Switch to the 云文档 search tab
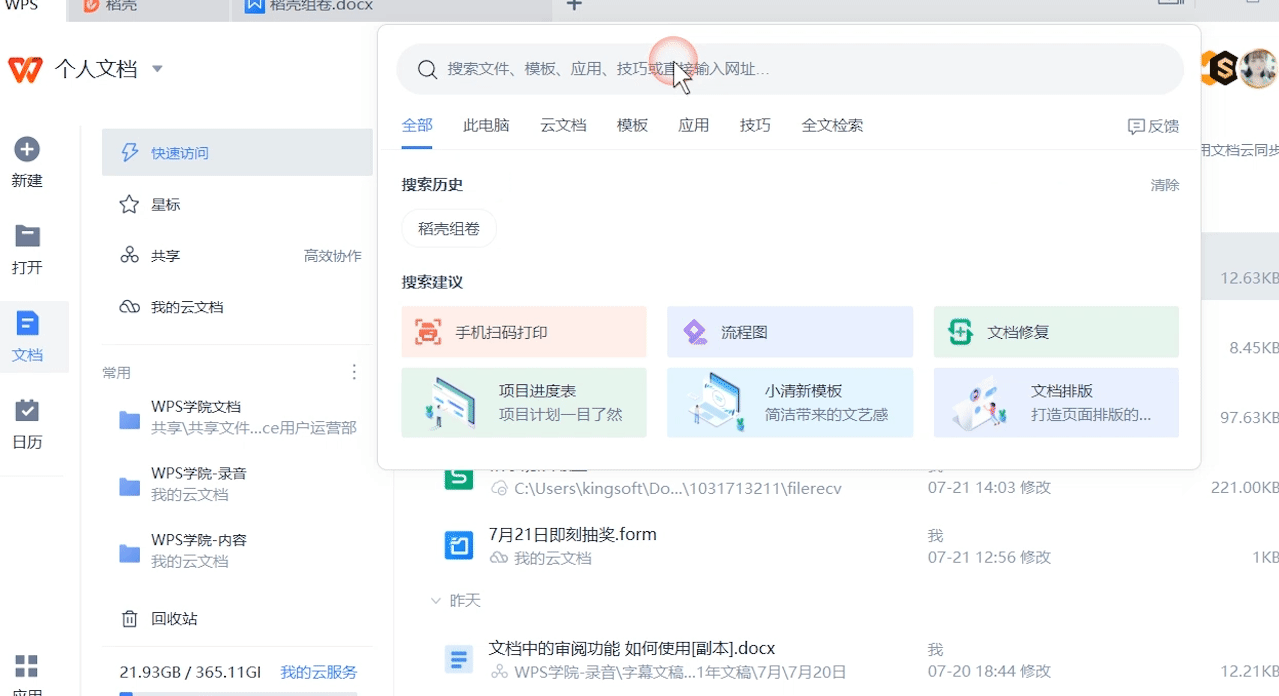The height and width of the screenshot is (696, 1279). [563, 125]
